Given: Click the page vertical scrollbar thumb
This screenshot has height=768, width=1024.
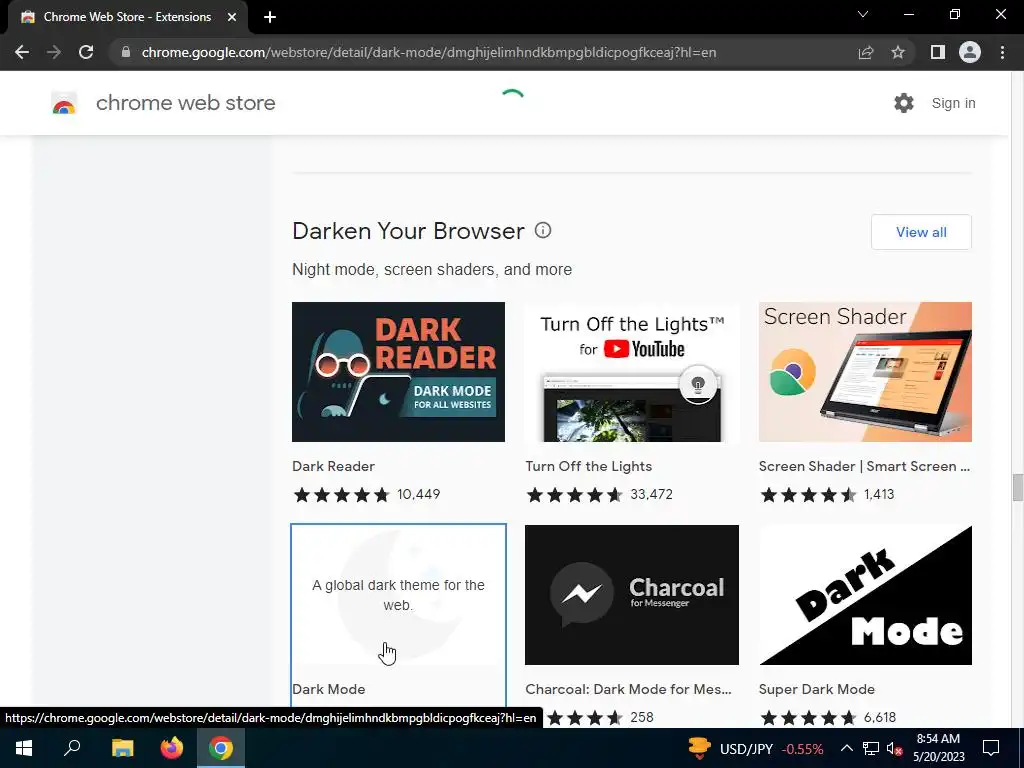Looking at the screenshot, I should pos(1017,487).
